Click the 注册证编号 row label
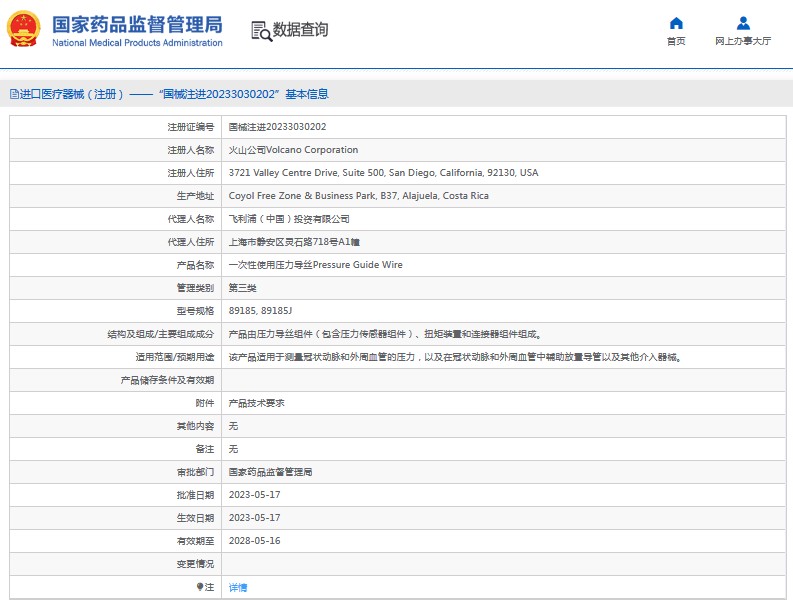Viewport: 793px width, 604px height. tap(191, 127)
